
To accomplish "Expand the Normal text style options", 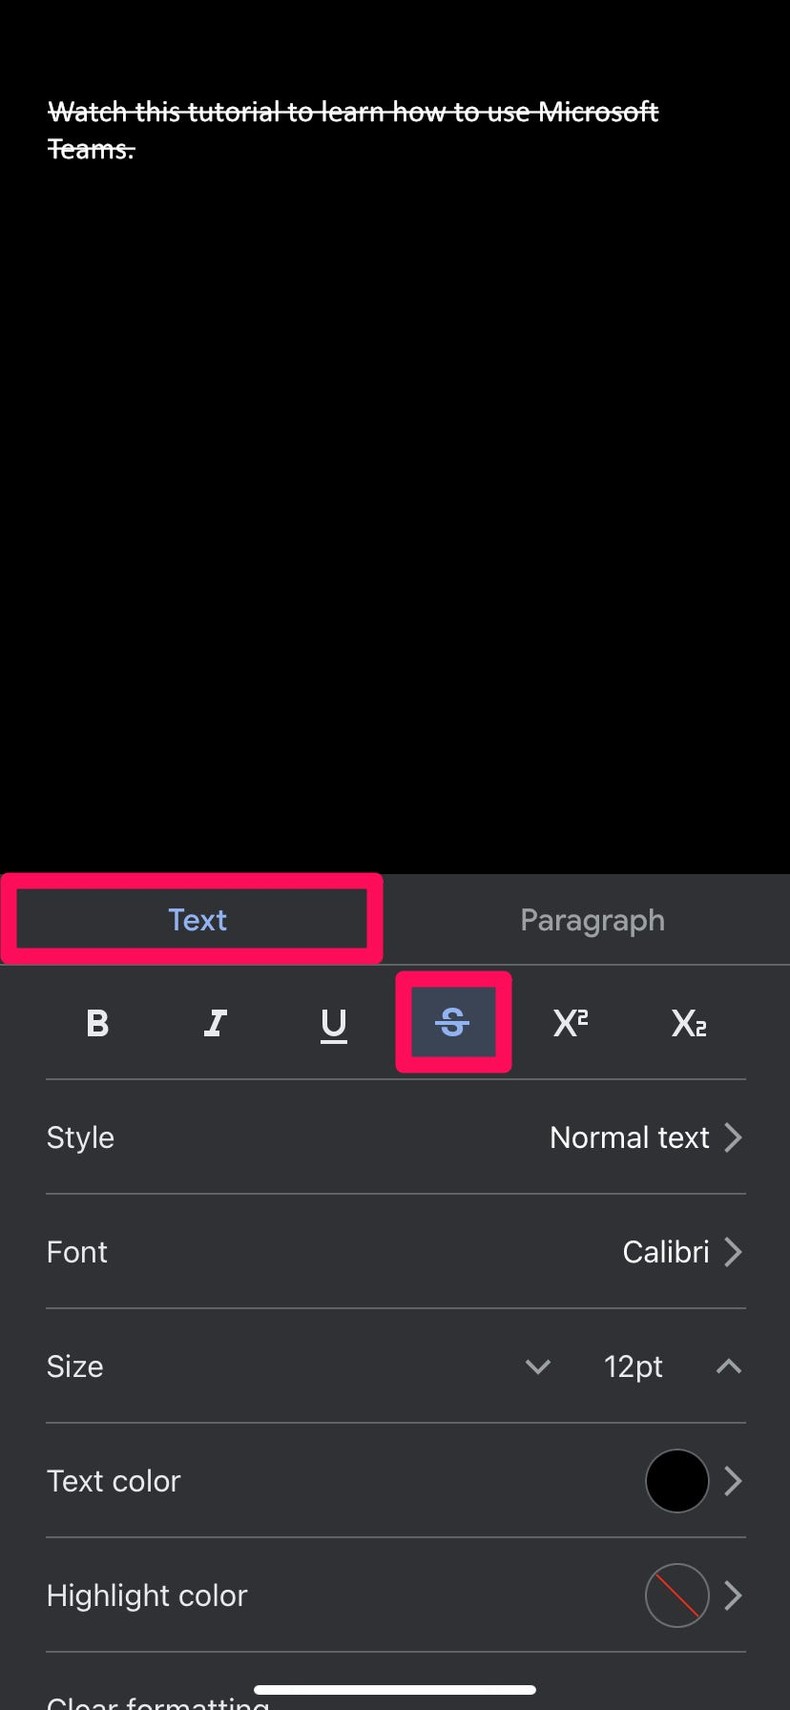I will pyautogui.click(x=647, y=1137).
